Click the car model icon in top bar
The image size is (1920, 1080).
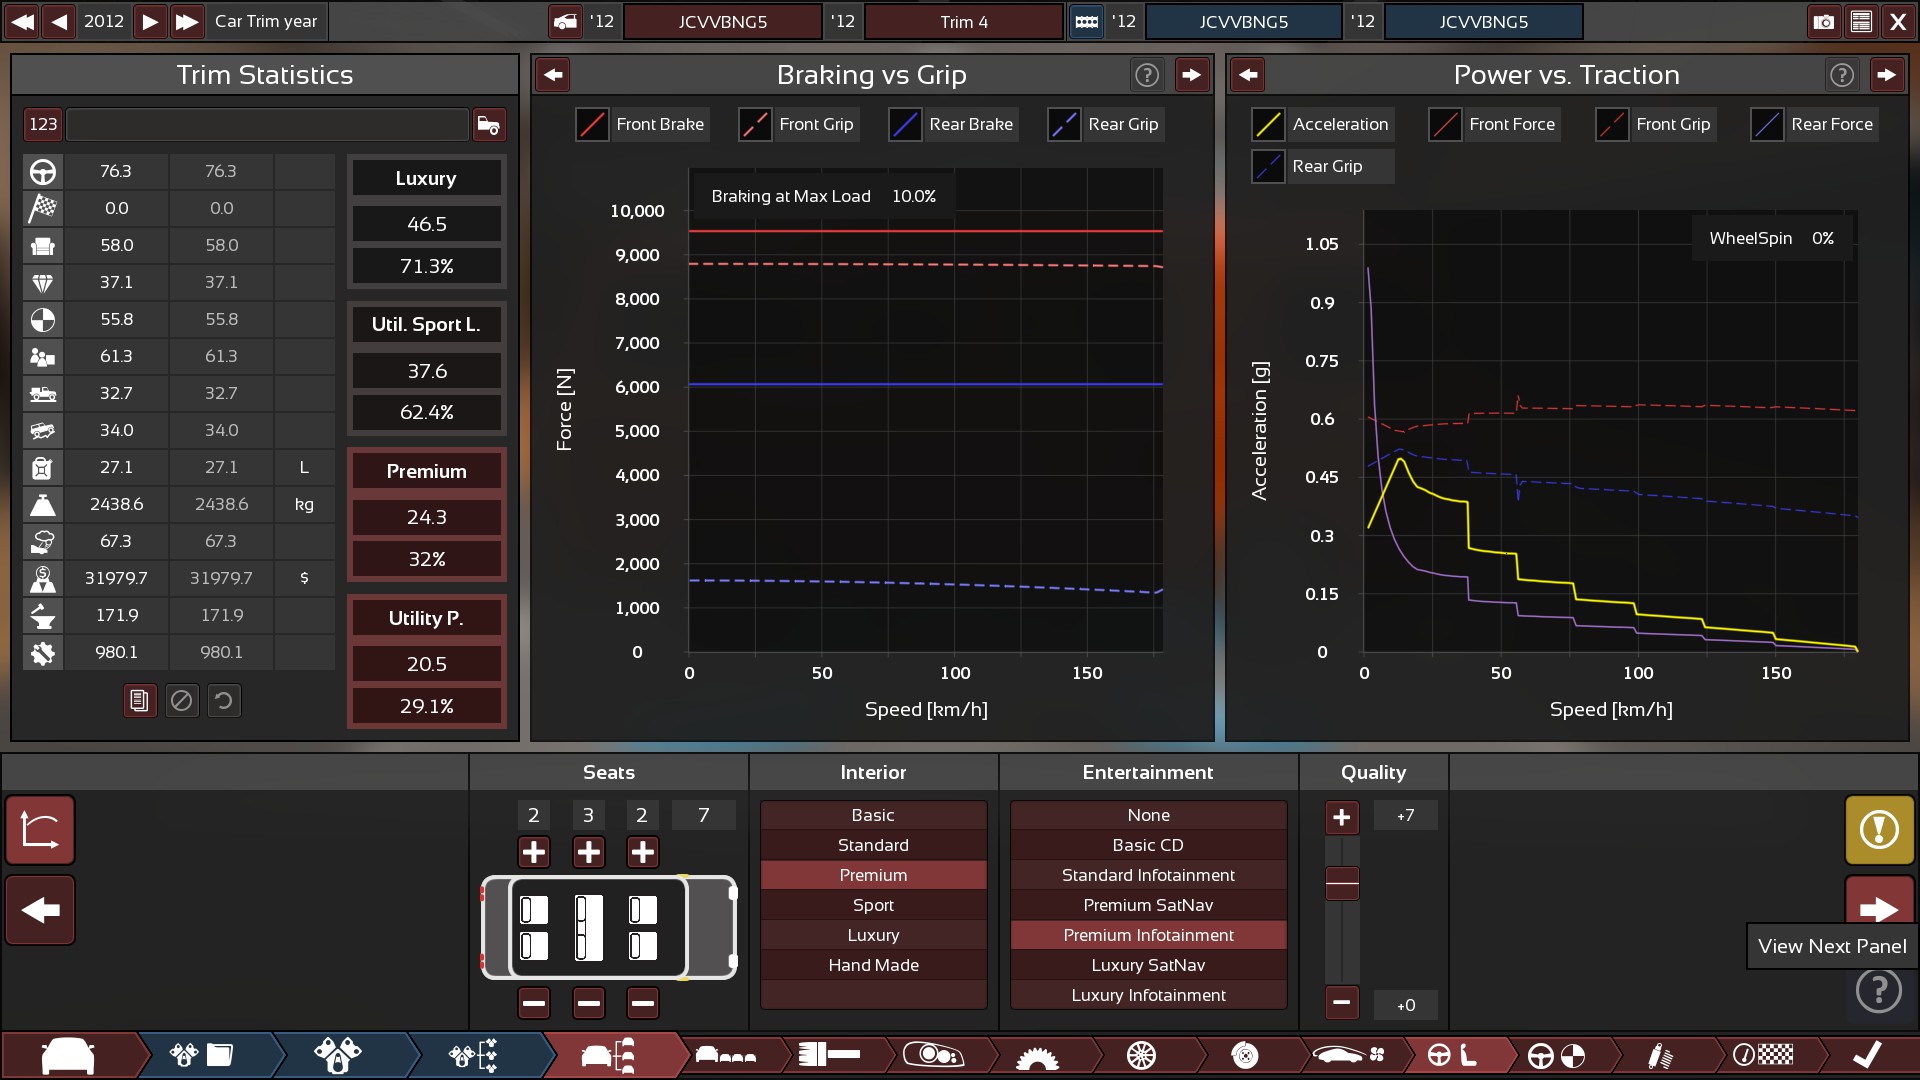point(566,21)
